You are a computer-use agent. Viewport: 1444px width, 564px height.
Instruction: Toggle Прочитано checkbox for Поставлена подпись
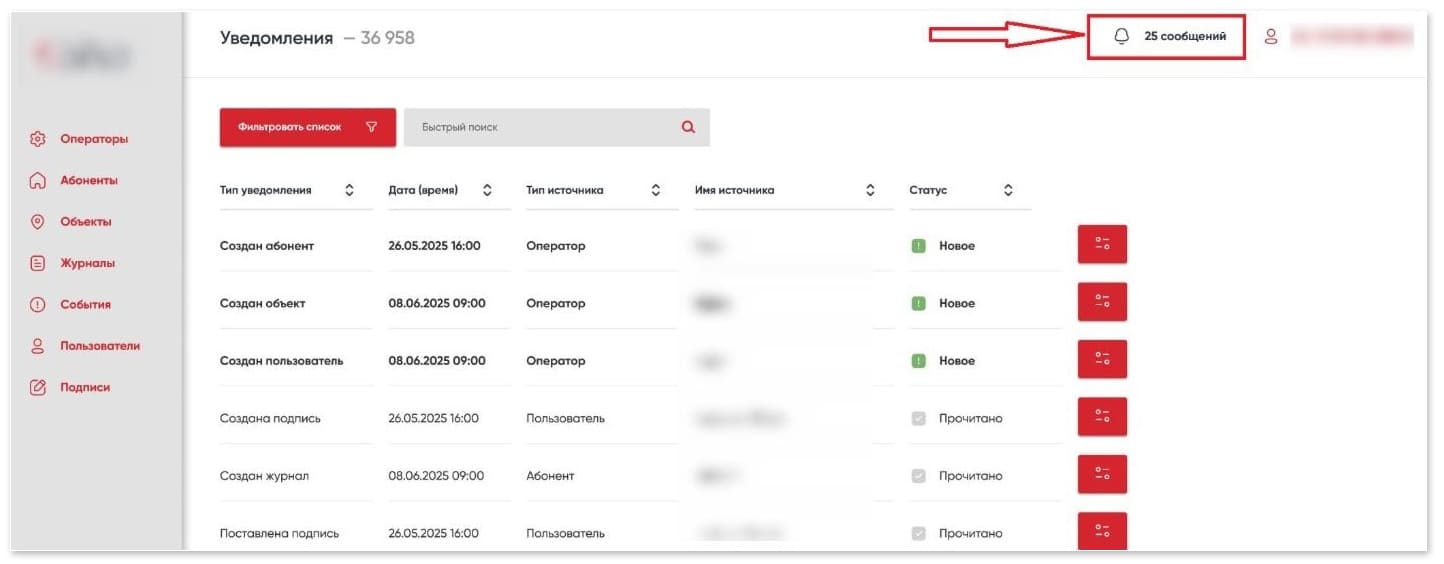coord(918,533)
